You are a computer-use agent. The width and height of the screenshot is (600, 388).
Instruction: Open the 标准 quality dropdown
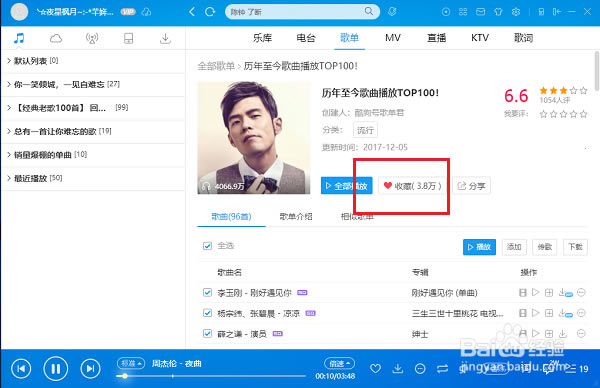tap(131, 363)
